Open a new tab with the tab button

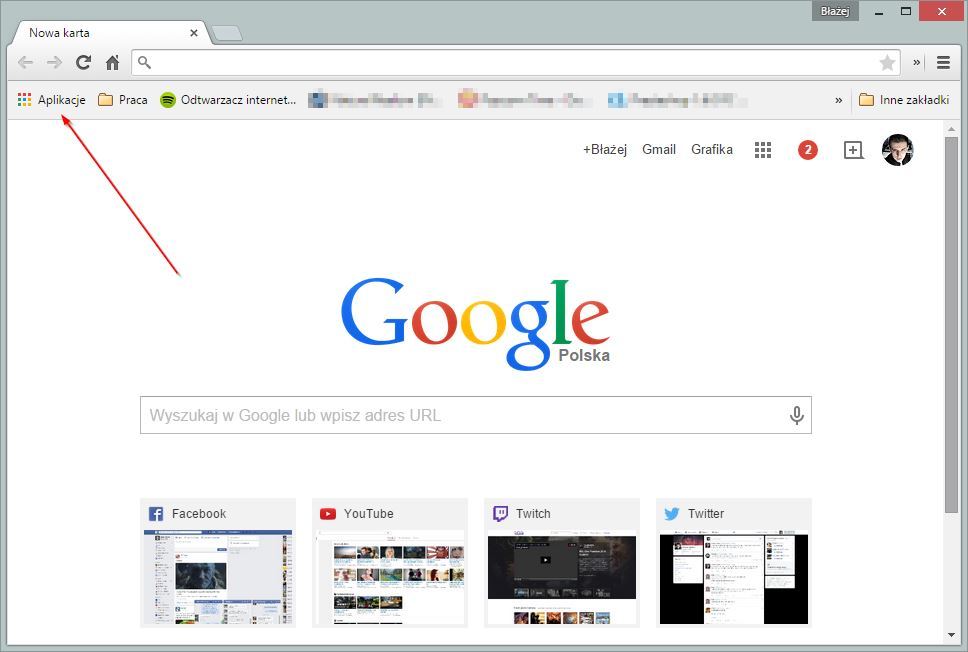click(227, 33)
